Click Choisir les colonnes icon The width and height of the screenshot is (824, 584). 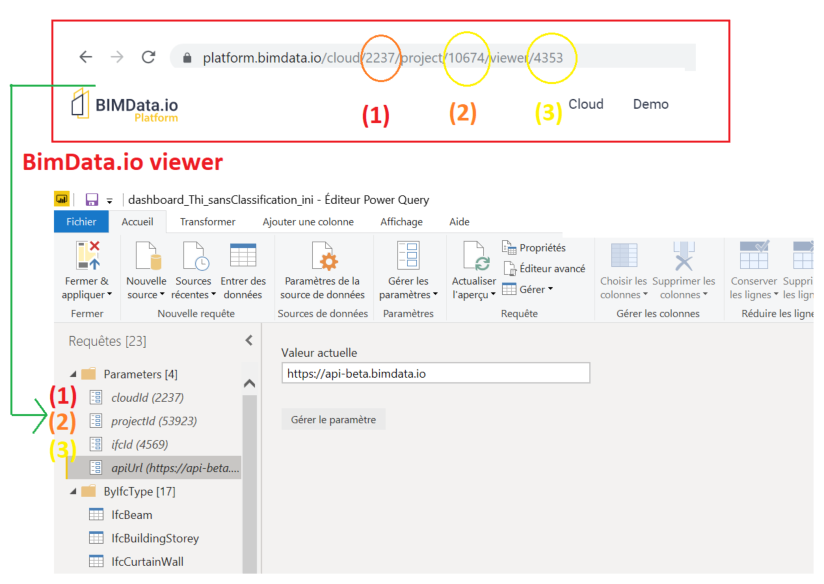click(x=624, y=256)
